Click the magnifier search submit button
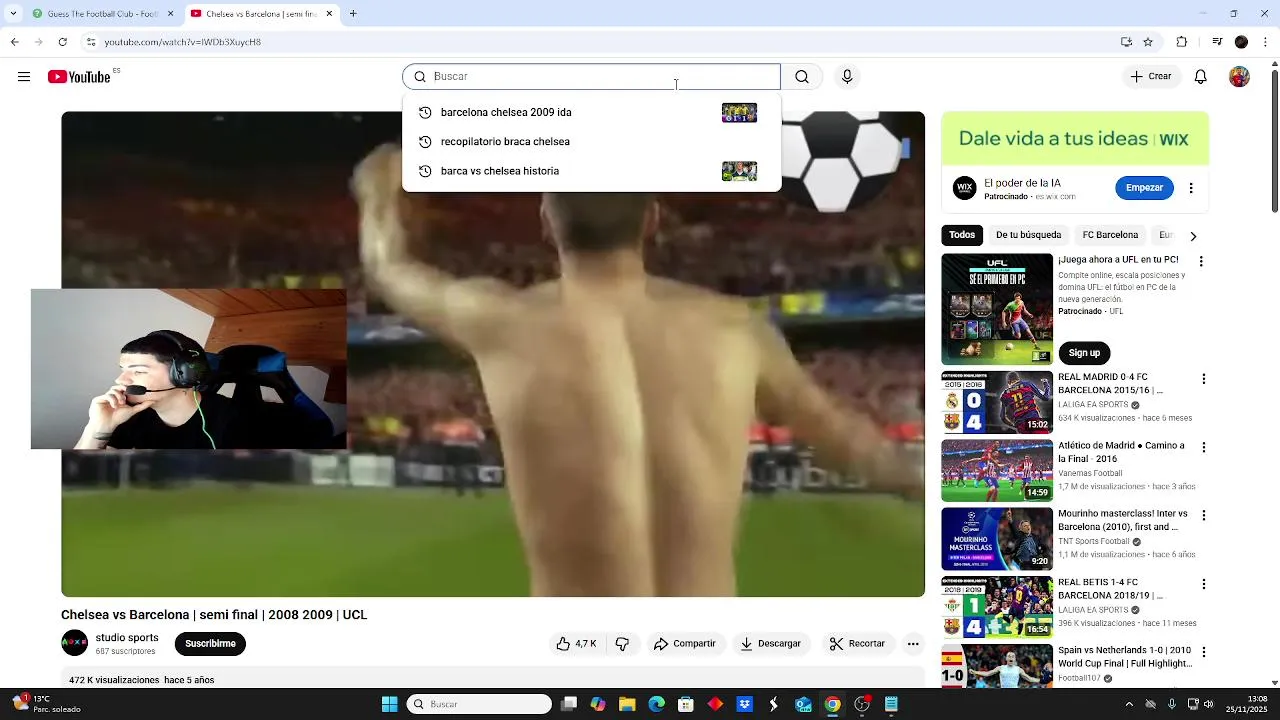1280x720 pixels. point(802,77)
